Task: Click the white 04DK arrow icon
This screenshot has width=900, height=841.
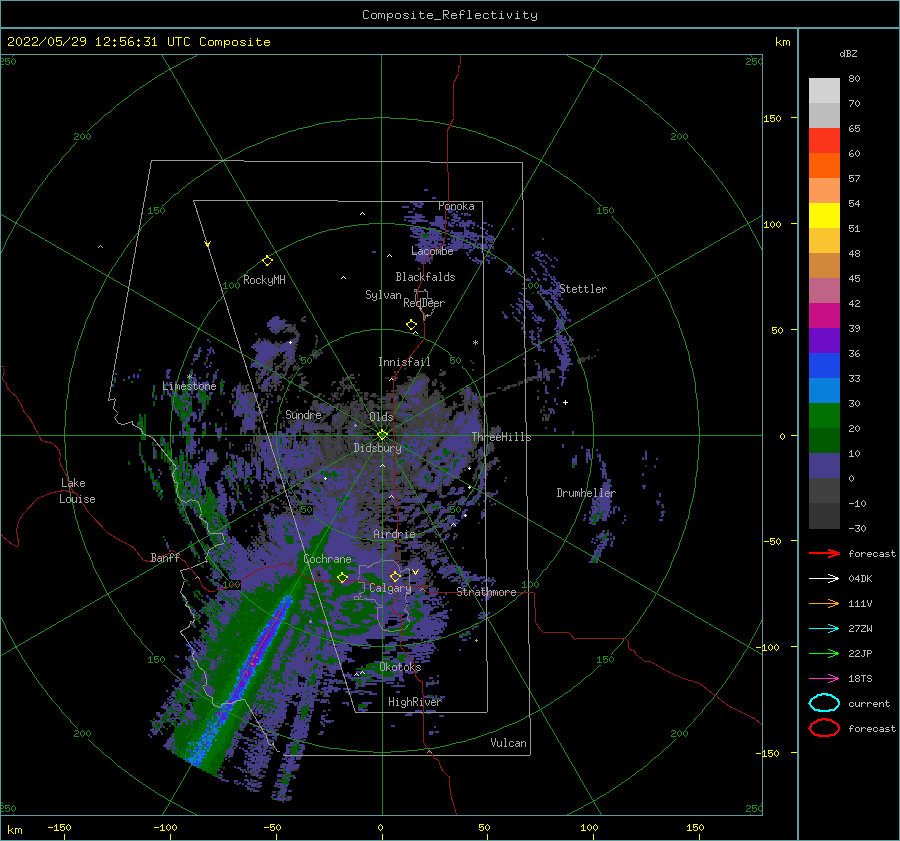Action: [824, 578]
